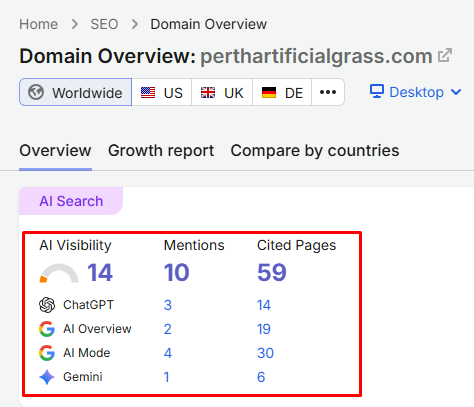The height and width of the screenshot is (407, 474).
Task: Open more countries via three-dots button
Action: 328,92
